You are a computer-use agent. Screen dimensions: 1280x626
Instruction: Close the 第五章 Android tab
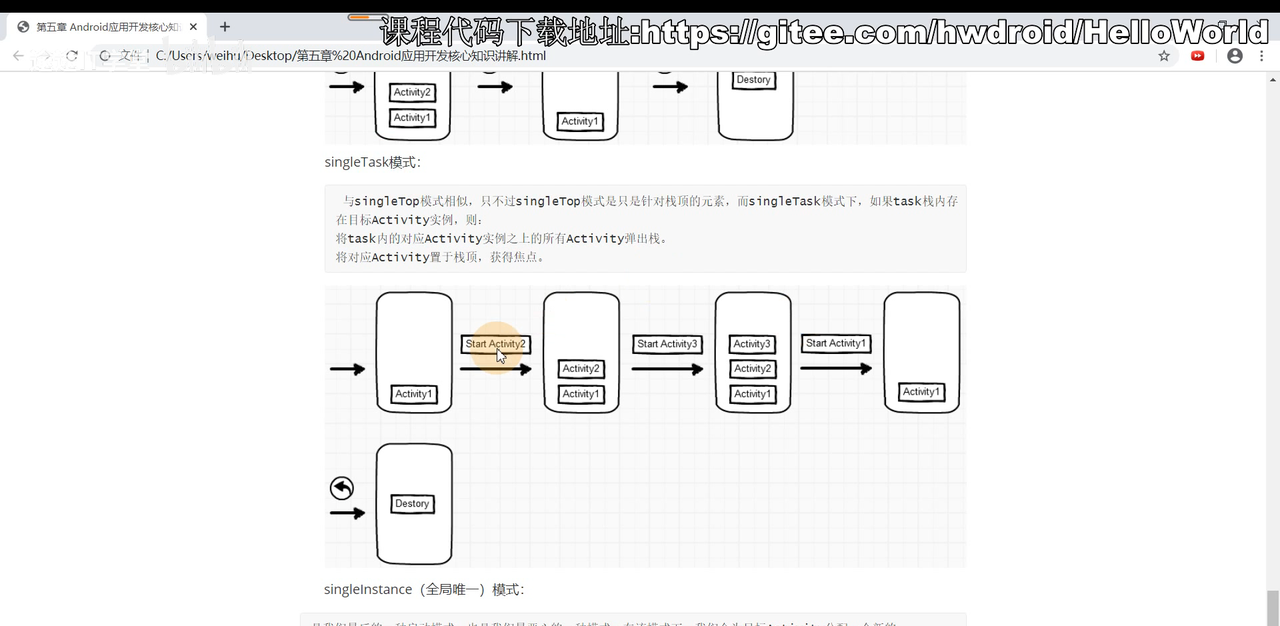point(194,27)
